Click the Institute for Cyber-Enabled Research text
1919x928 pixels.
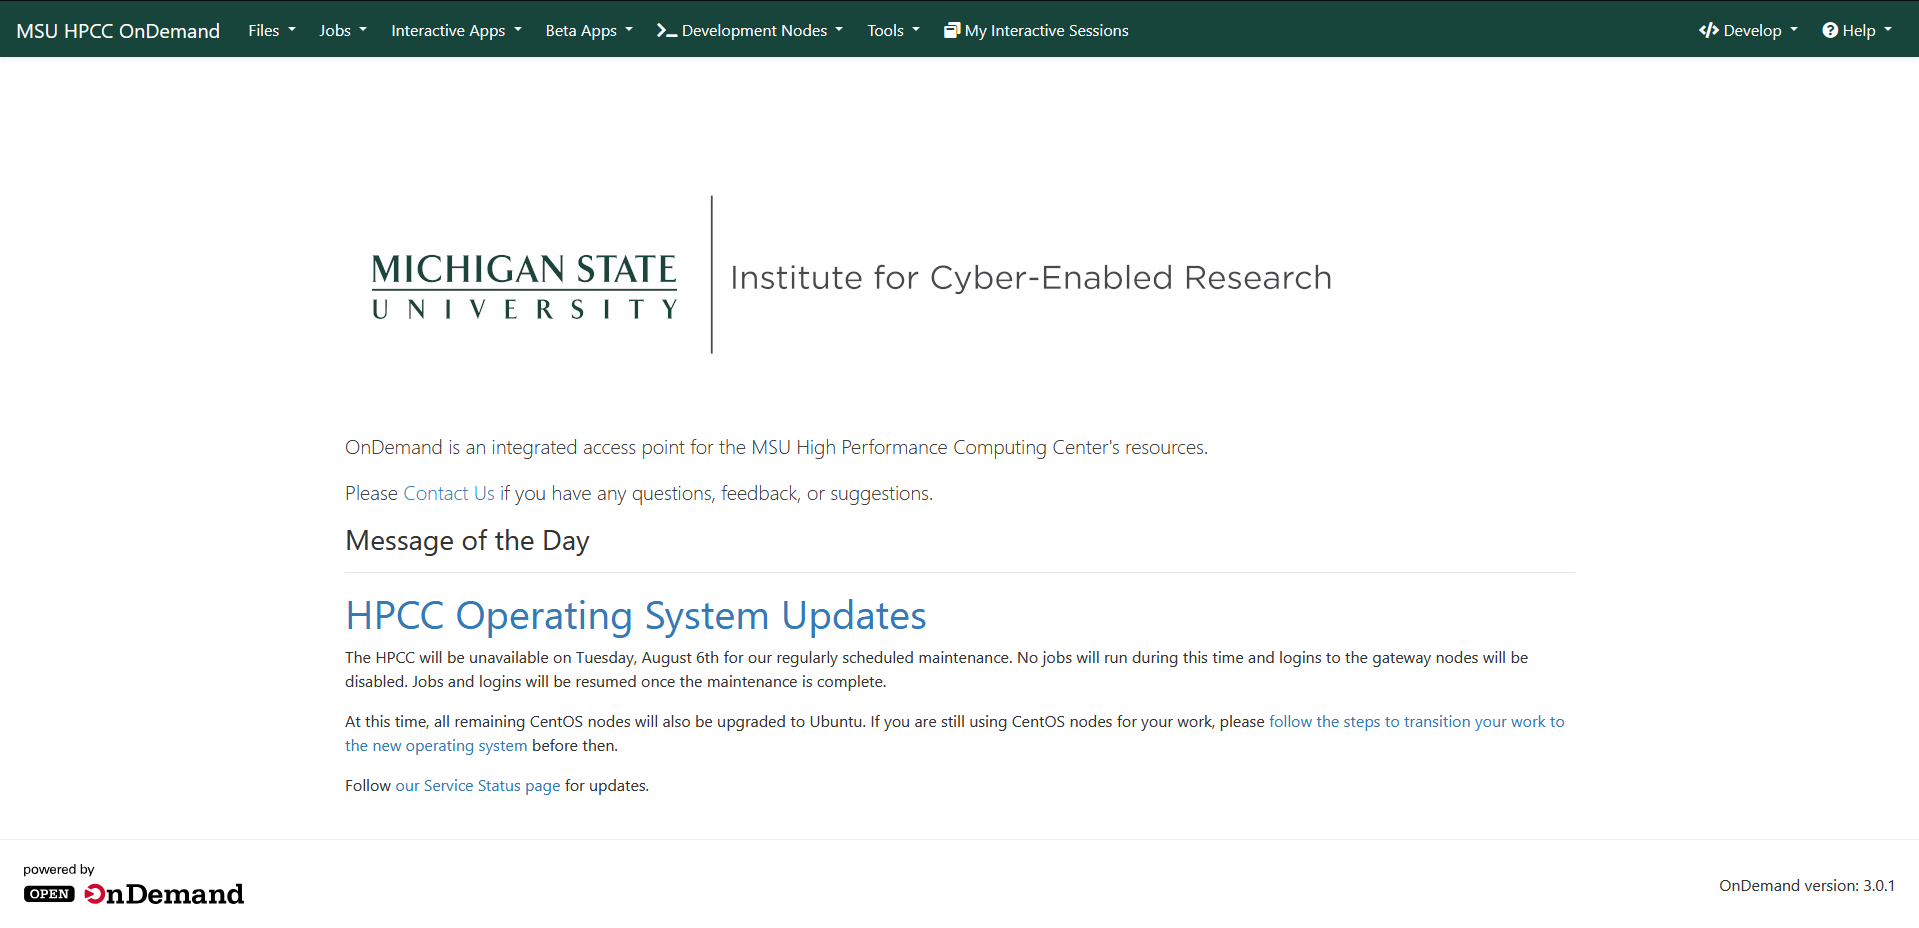click(x=1031, y=278)
